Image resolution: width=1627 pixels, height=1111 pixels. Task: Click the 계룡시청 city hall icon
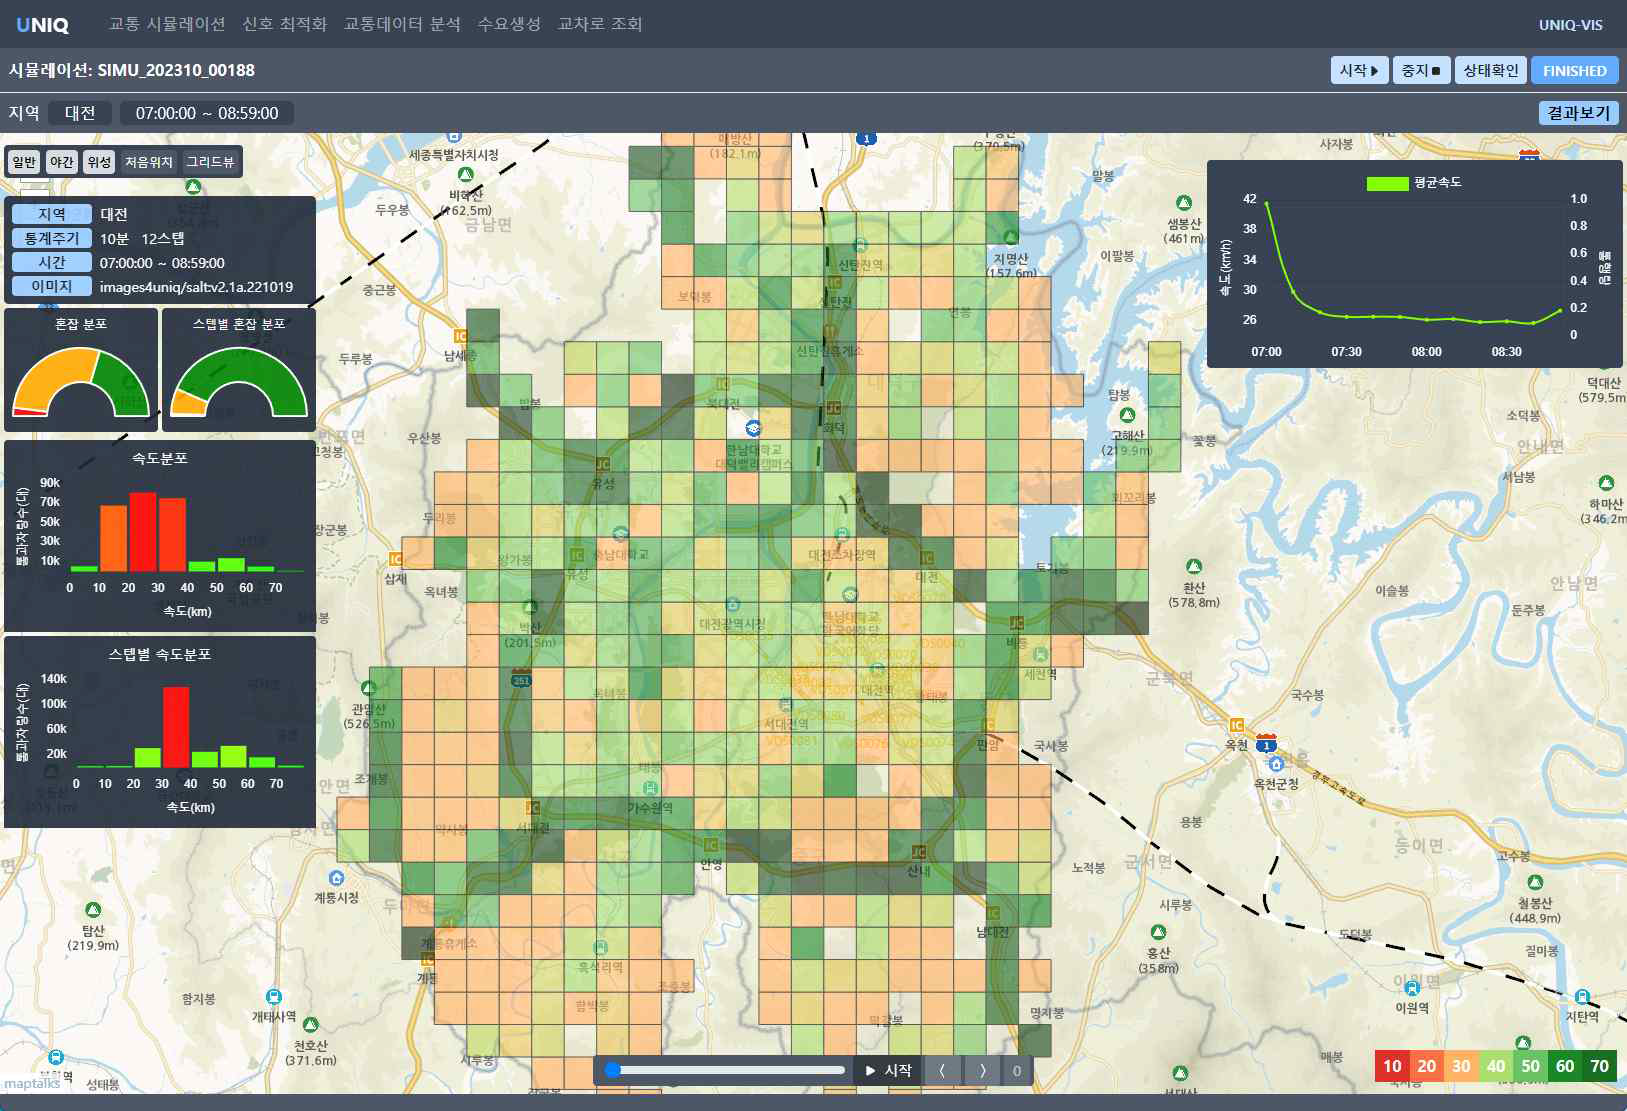tap(336, 878)
